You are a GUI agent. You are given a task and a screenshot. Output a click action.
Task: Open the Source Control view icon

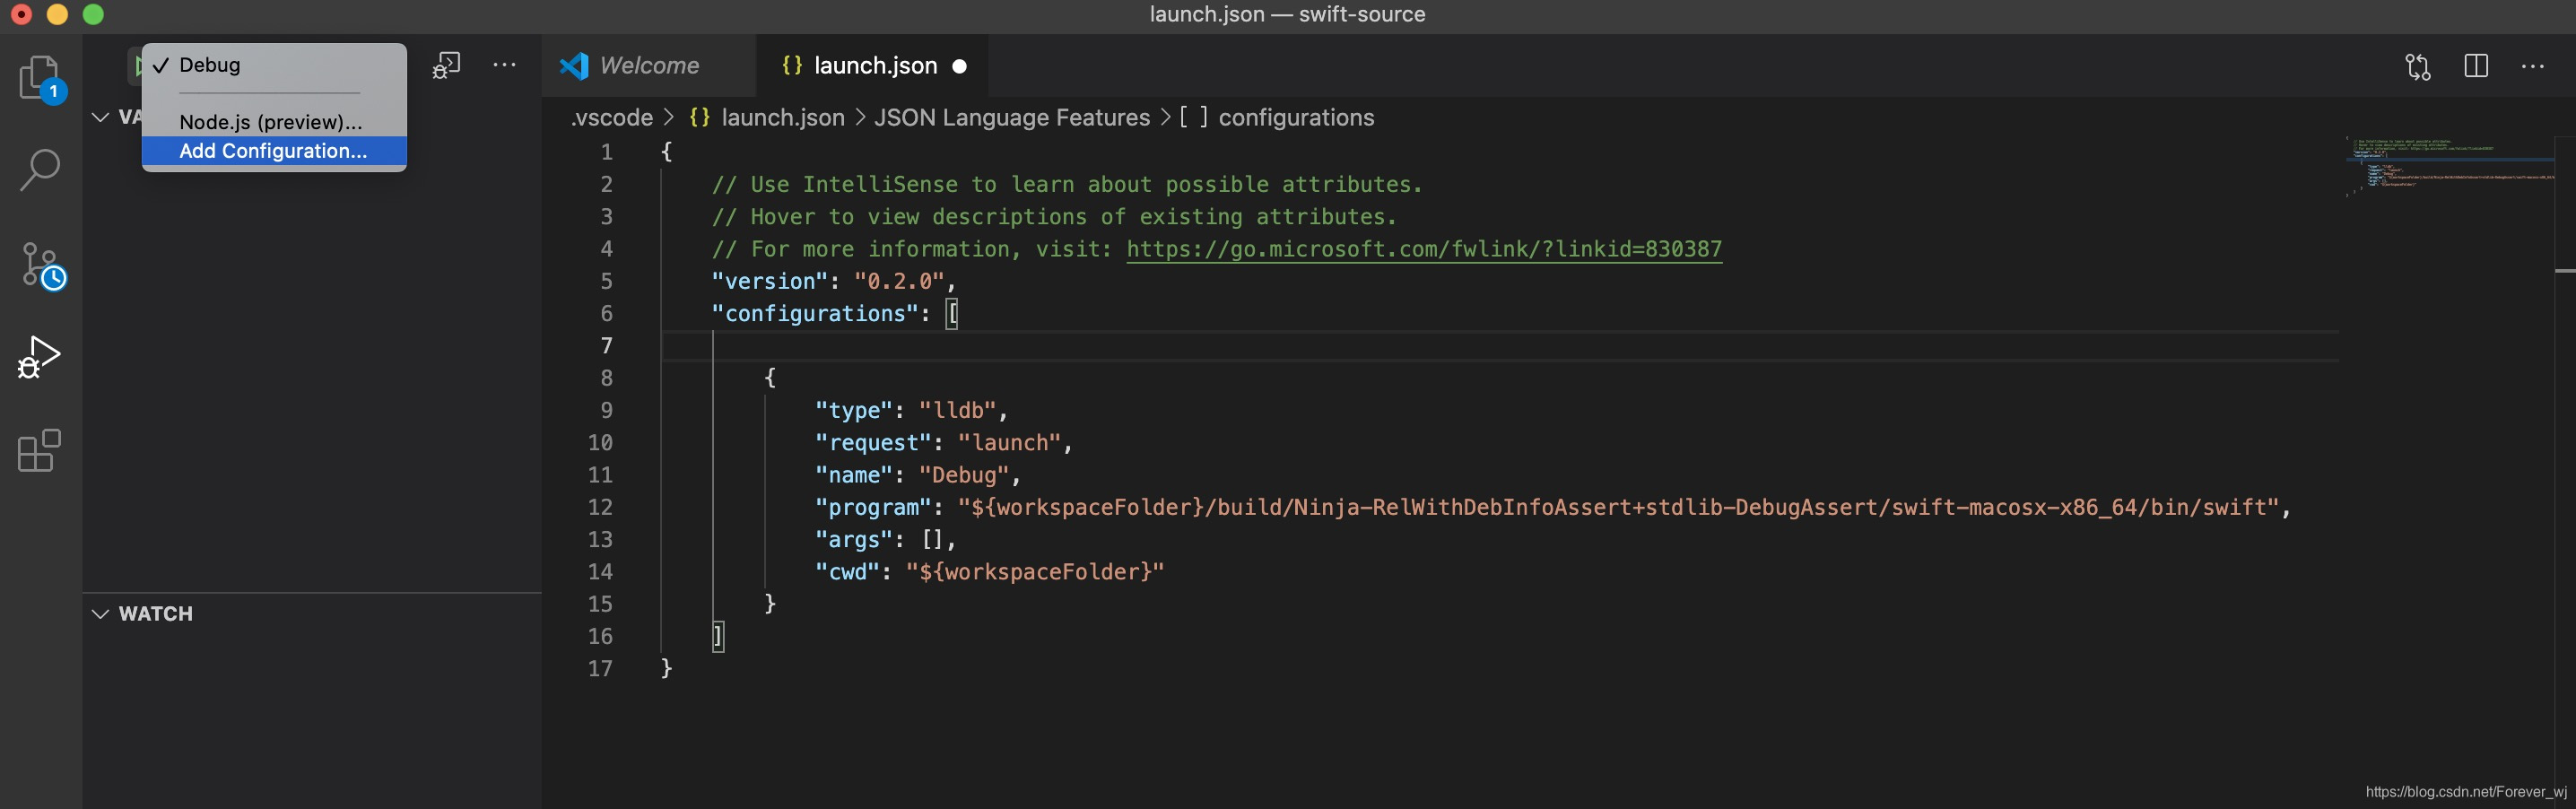pyautogui.click(x=42, y=265)
